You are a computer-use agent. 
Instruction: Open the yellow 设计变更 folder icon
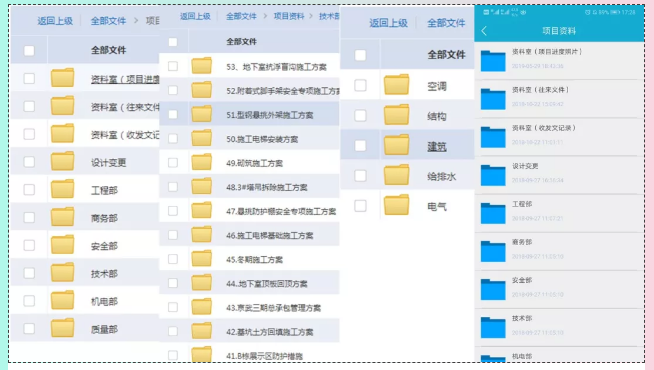[63, 161]
